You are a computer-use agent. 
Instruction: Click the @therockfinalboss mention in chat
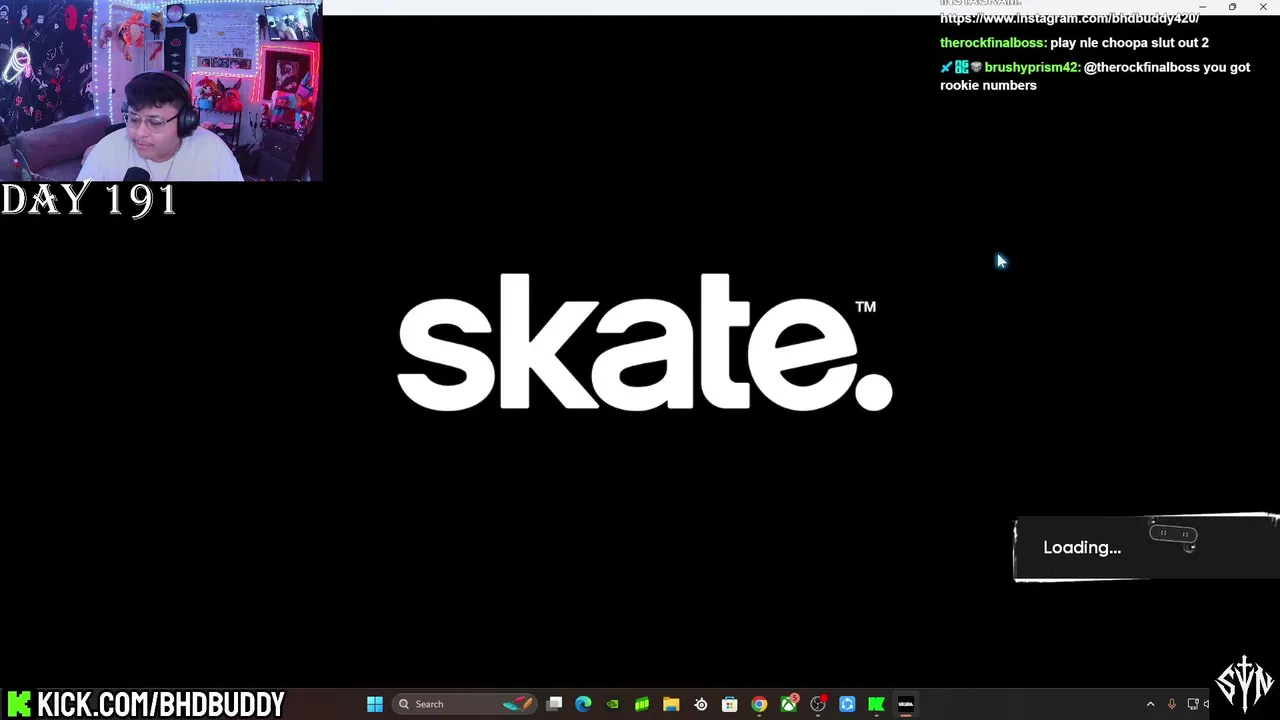[1141, 67]
